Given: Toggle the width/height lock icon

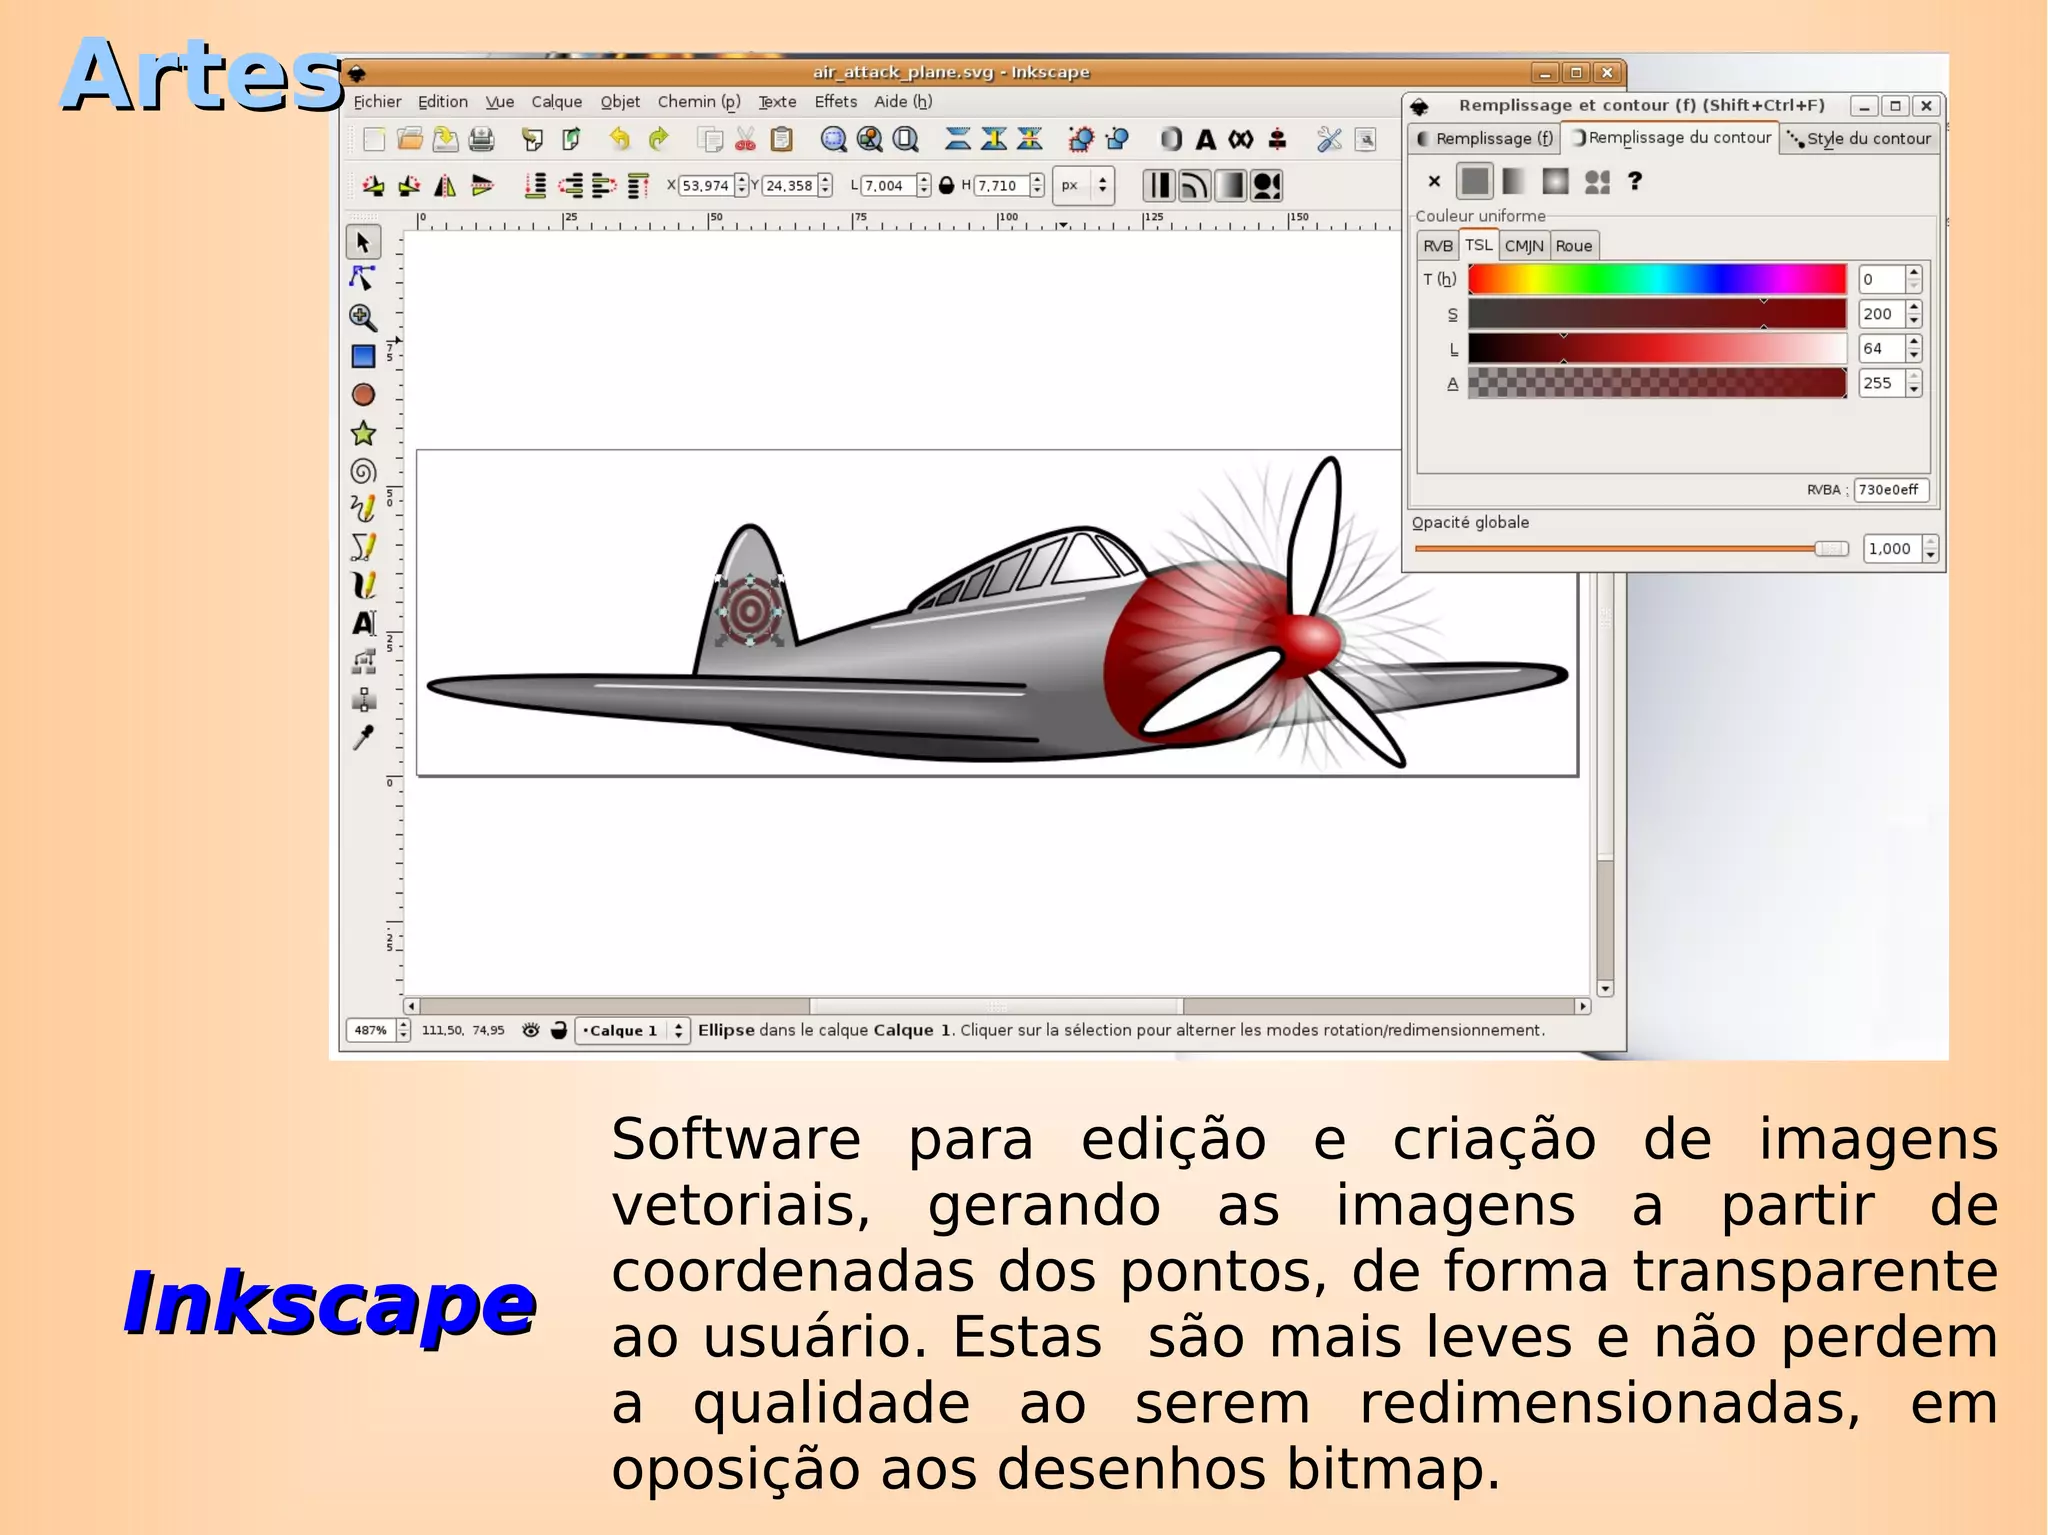Looking at the screenshot, I should pyautogui.click(x=946, y=185).
